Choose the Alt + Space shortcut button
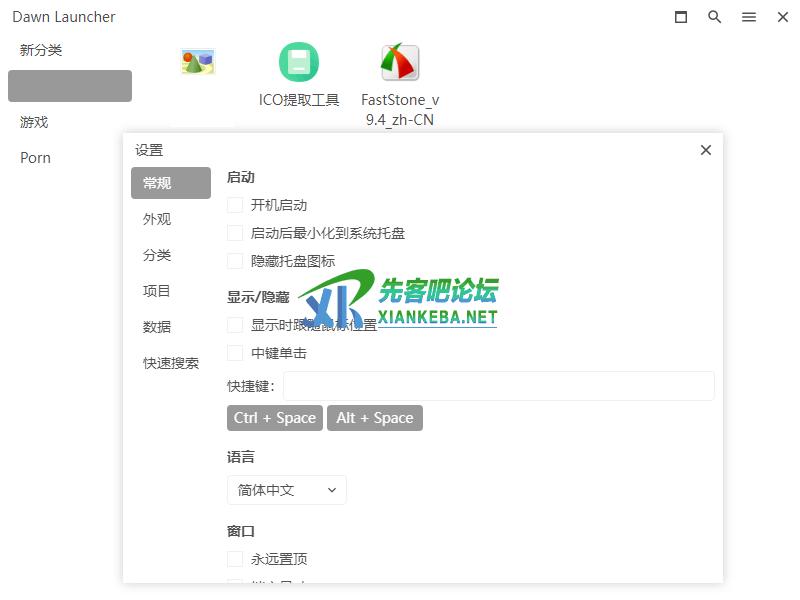The width and height of the screenshot is (800, 600). 375,418
